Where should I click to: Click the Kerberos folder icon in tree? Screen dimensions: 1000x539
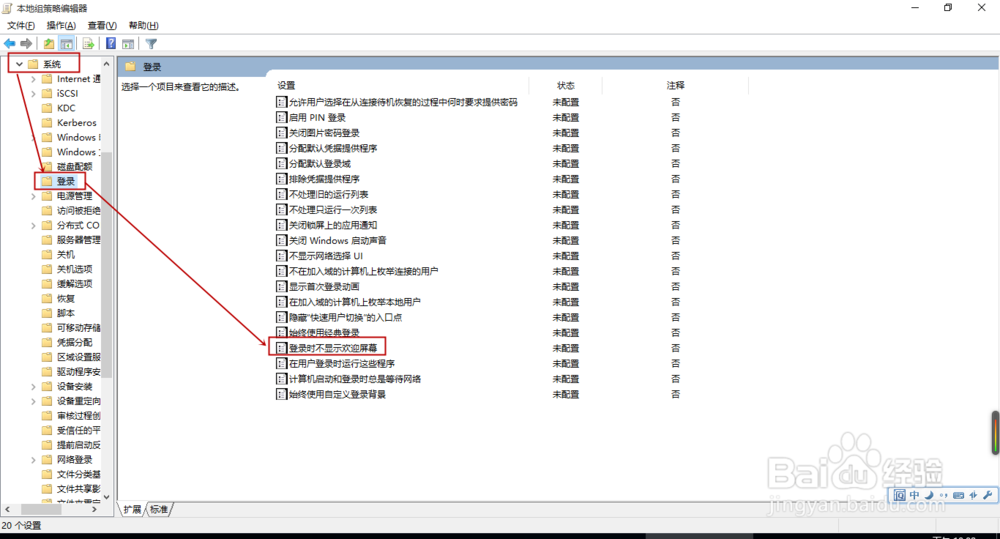47,122
